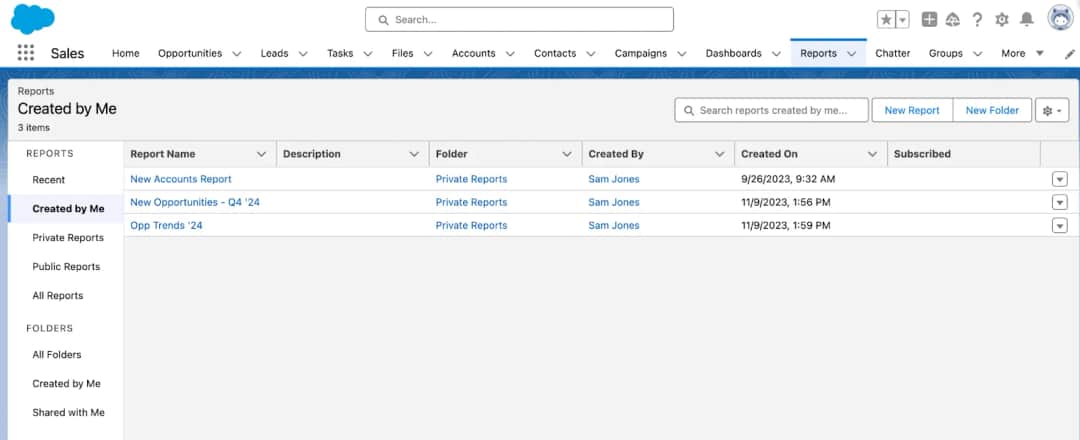Open Report Name column sort chevron
The width and height of the screenshot is (1080, 440).
click(262, 154)
